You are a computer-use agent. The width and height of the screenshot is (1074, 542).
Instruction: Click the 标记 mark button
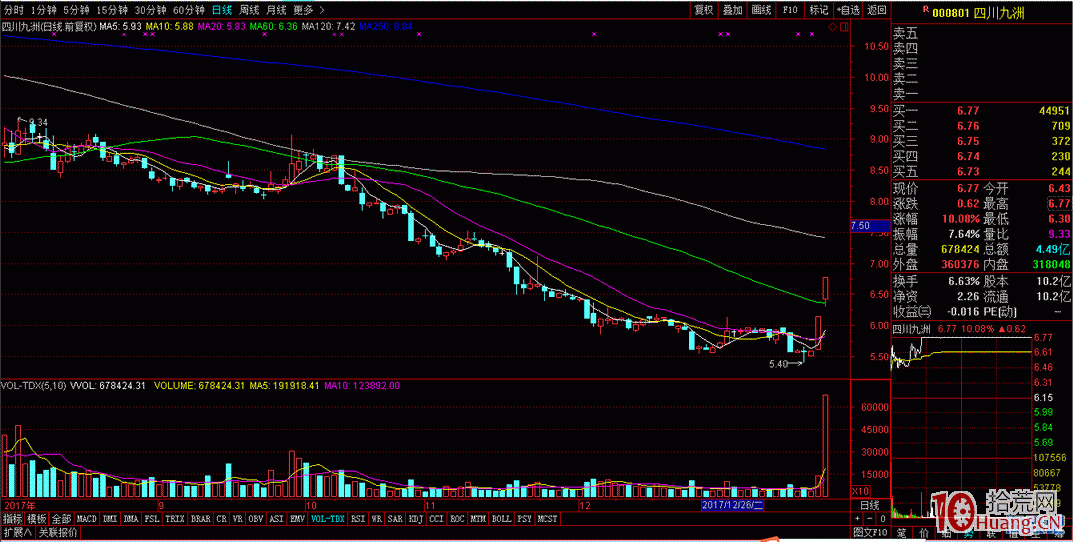click(x=819, y=10)
